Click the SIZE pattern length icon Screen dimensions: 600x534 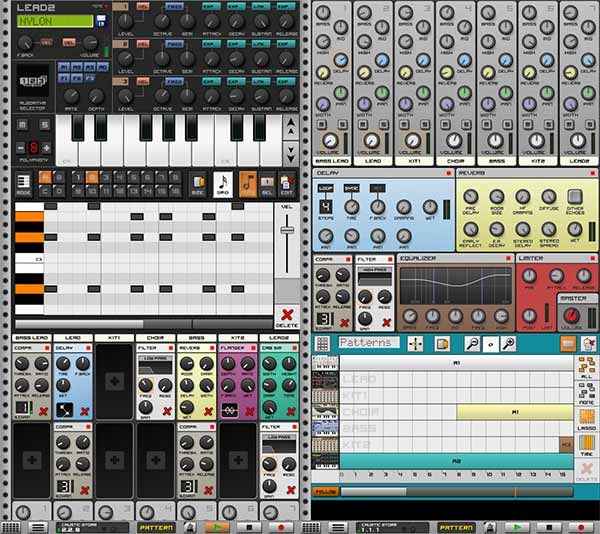tap(198, 184)
